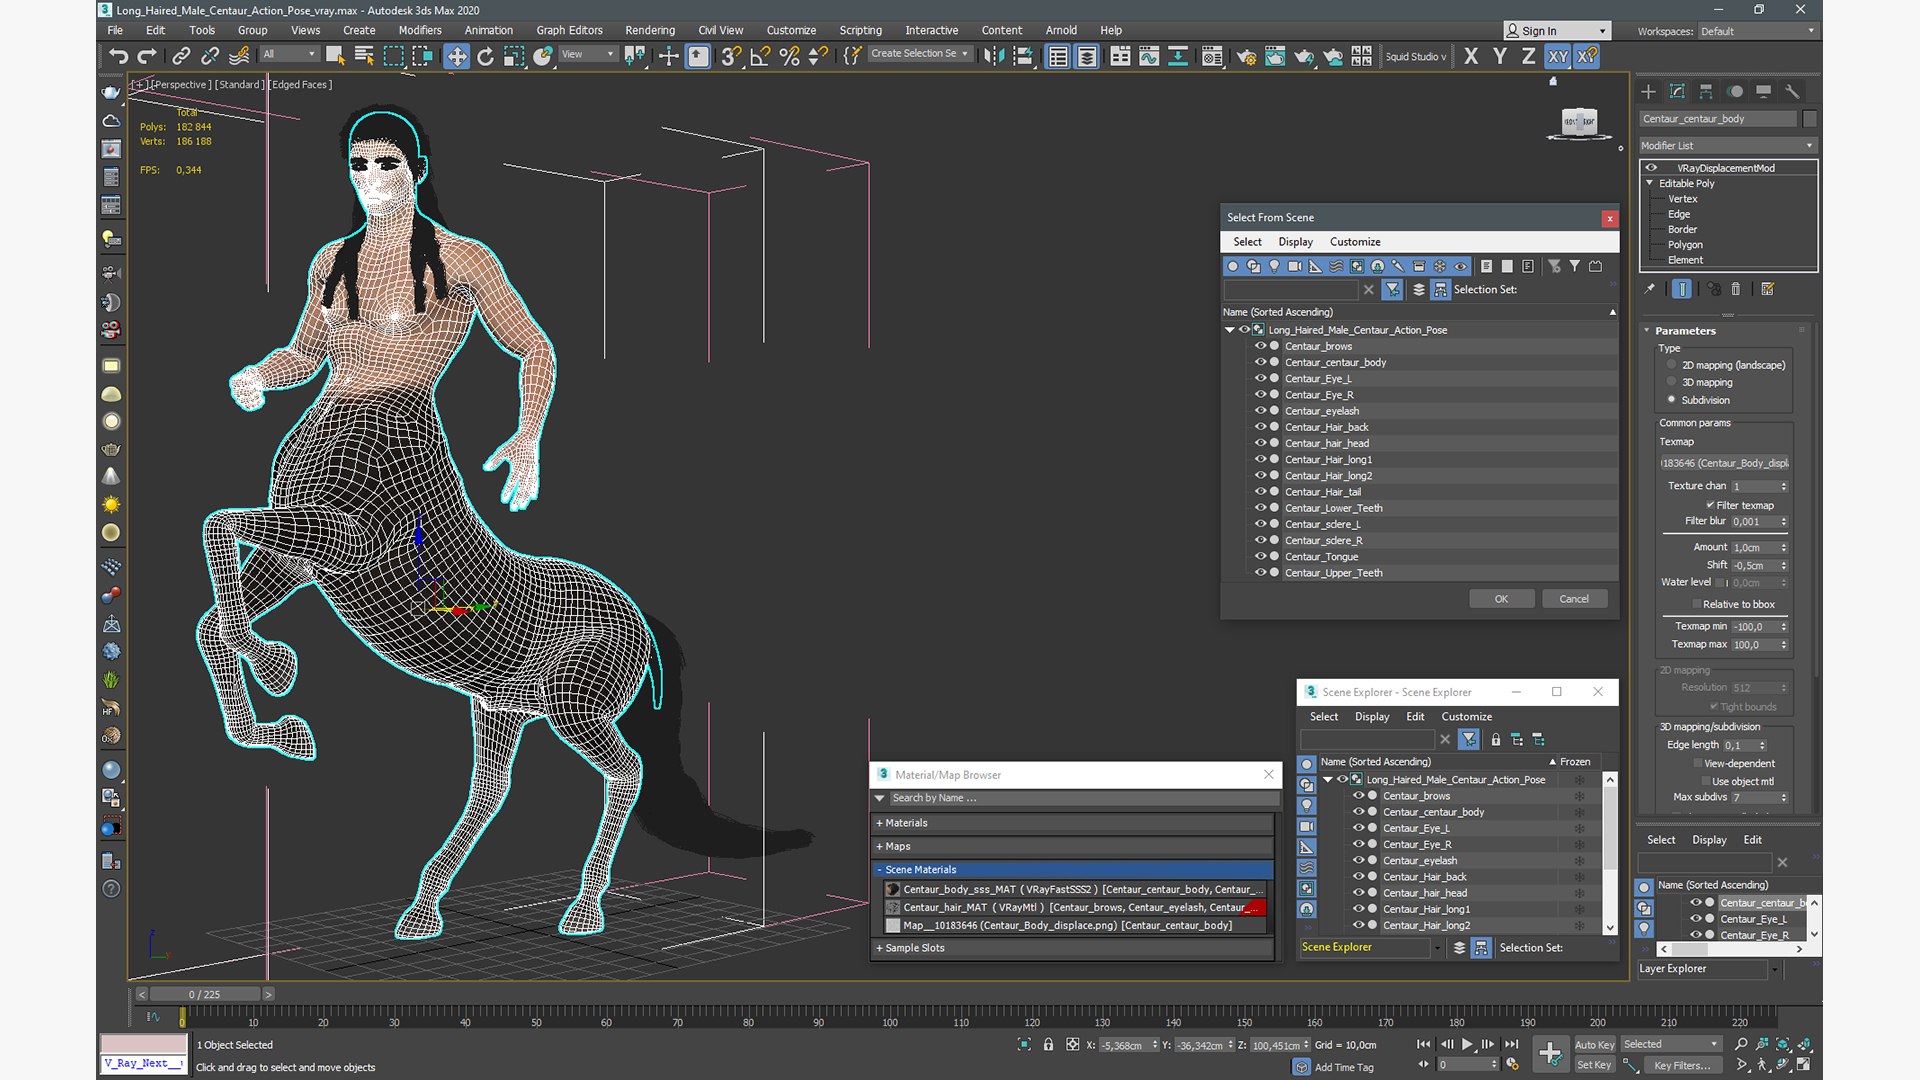This screenshot has width=1920, height=1080.
Task: Open Display menu in Scene Explorer window
Action: point(1372,717)
